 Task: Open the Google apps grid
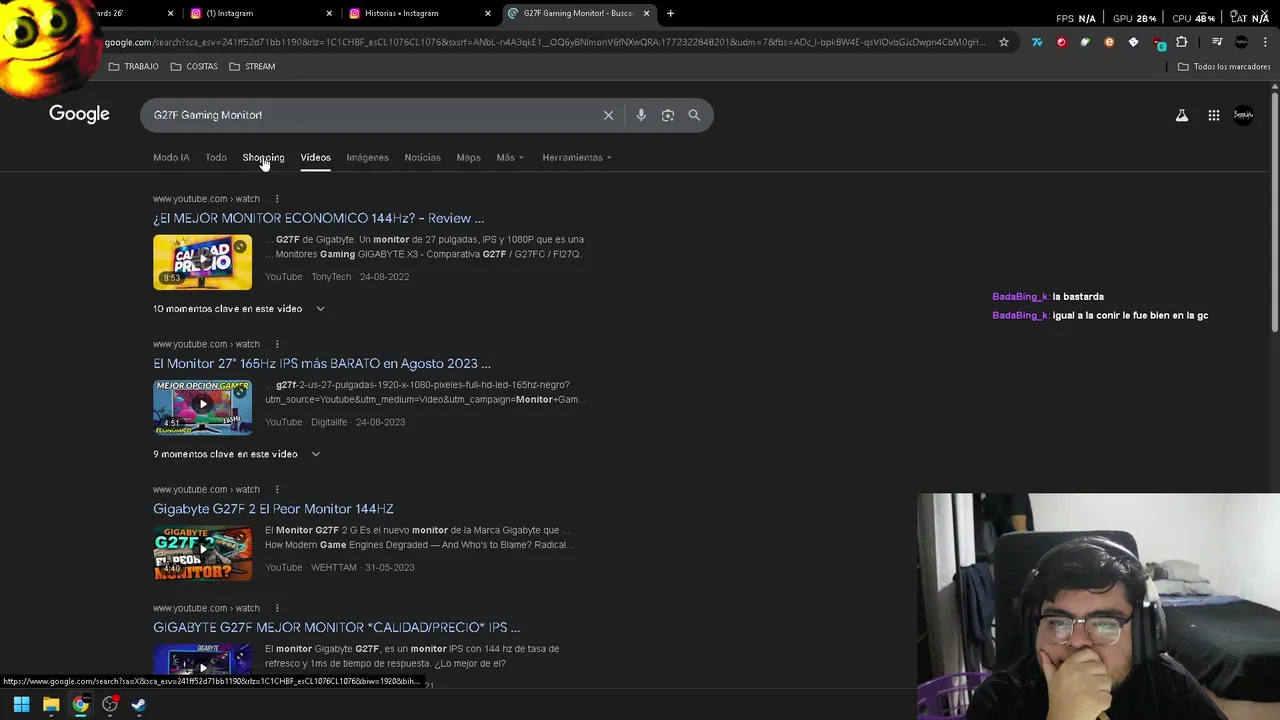[1214, 115]
